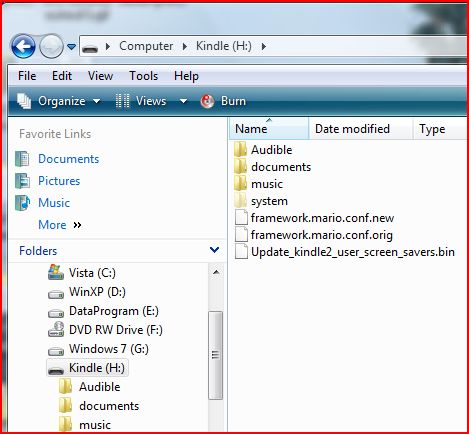Viewport: 469px width, 434px height.
Task: Click the Kindle (H:) tree drive icon
Action: [x=56, y=370]
